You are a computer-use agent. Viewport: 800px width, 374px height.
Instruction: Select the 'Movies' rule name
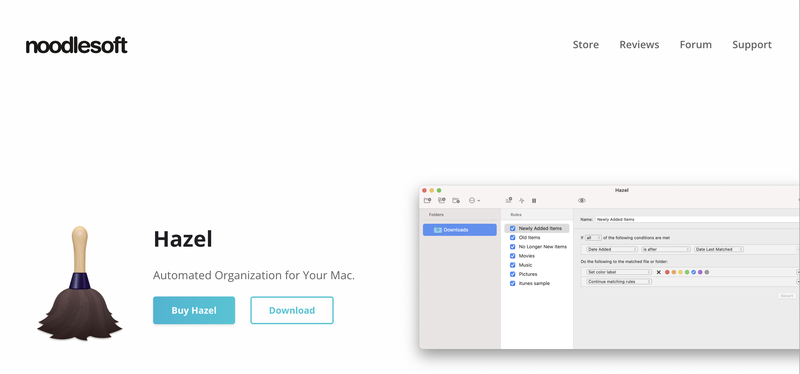coord(527,256)
